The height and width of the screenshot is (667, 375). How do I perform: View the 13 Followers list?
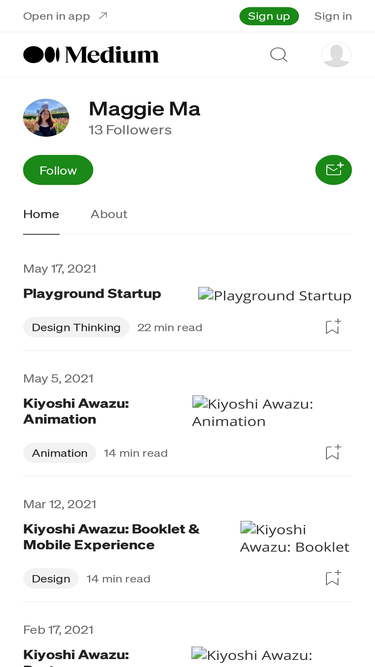(x=130, y=130)
